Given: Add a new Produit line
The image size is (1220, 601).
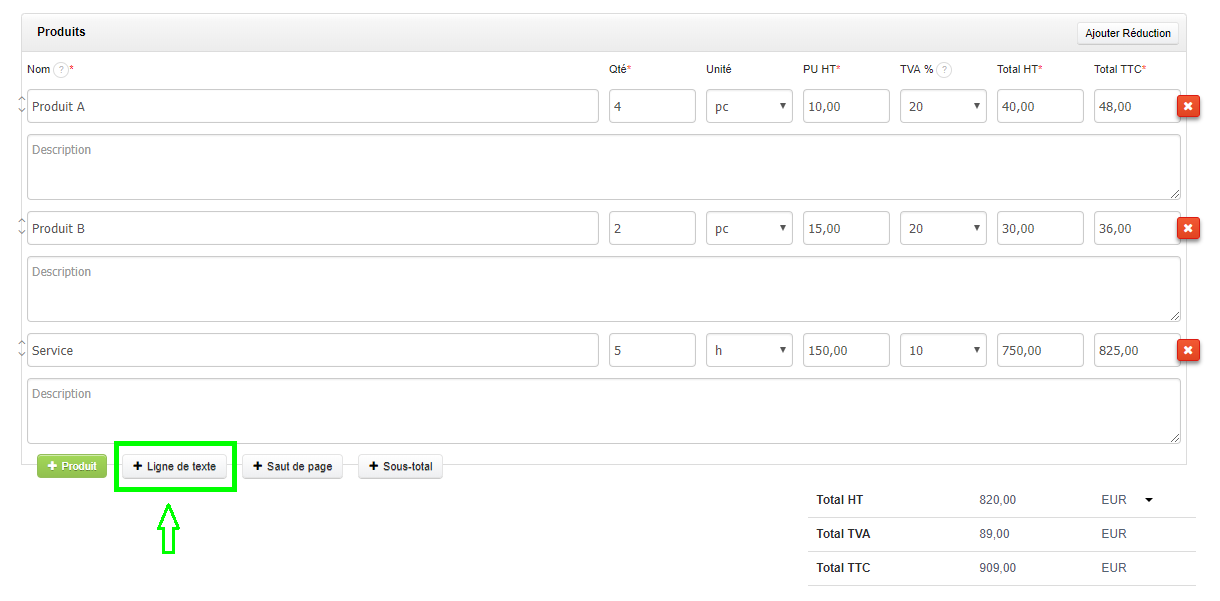Looking at the screenshot, I should click(x=72, y=466).
